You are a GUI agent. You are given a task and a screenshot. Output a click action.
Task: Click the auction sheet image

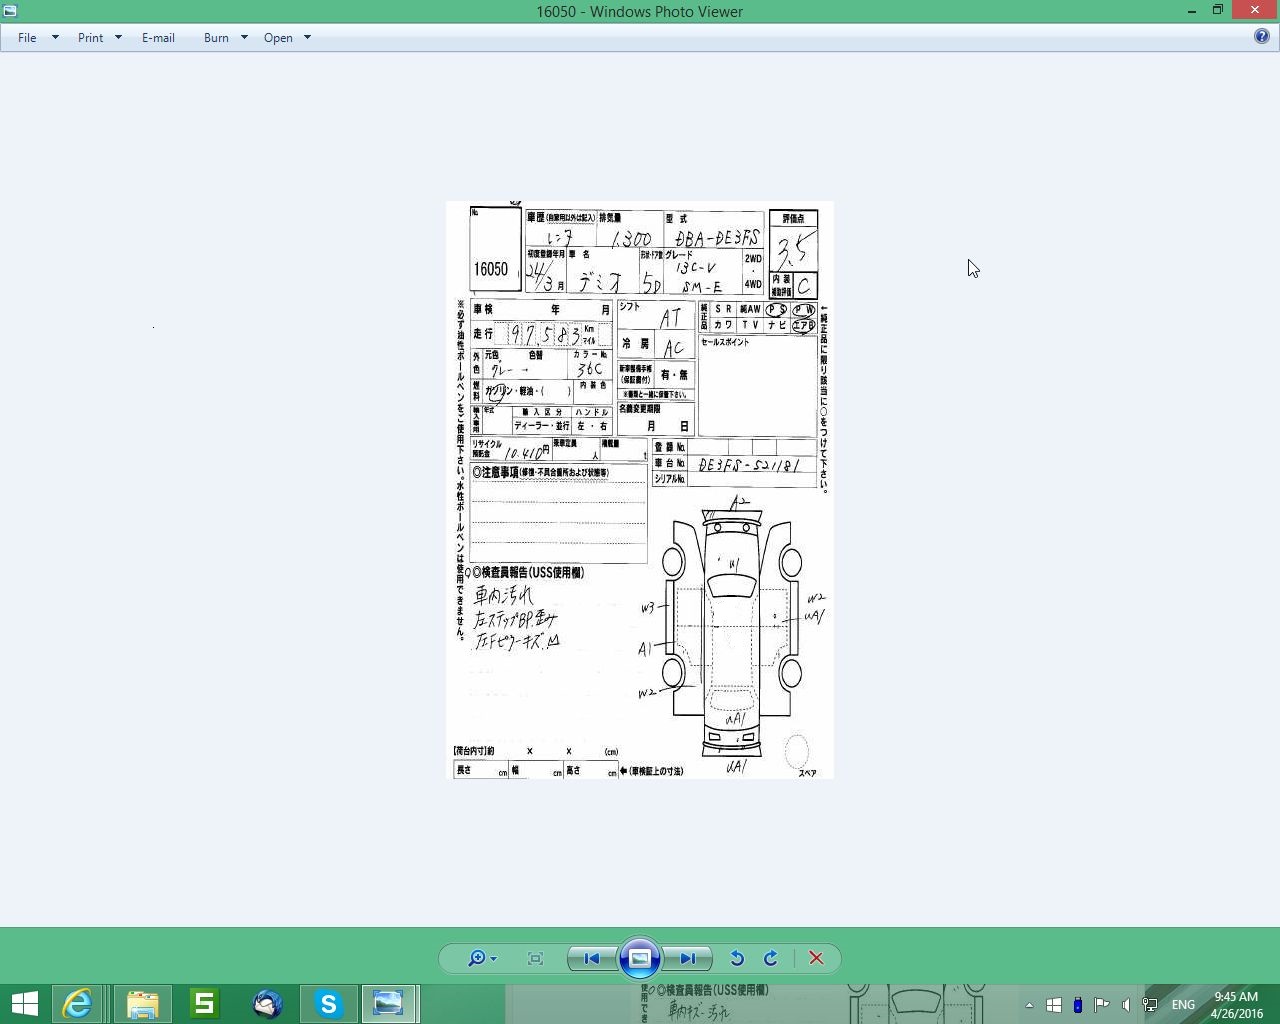click(x=640, y=490)
